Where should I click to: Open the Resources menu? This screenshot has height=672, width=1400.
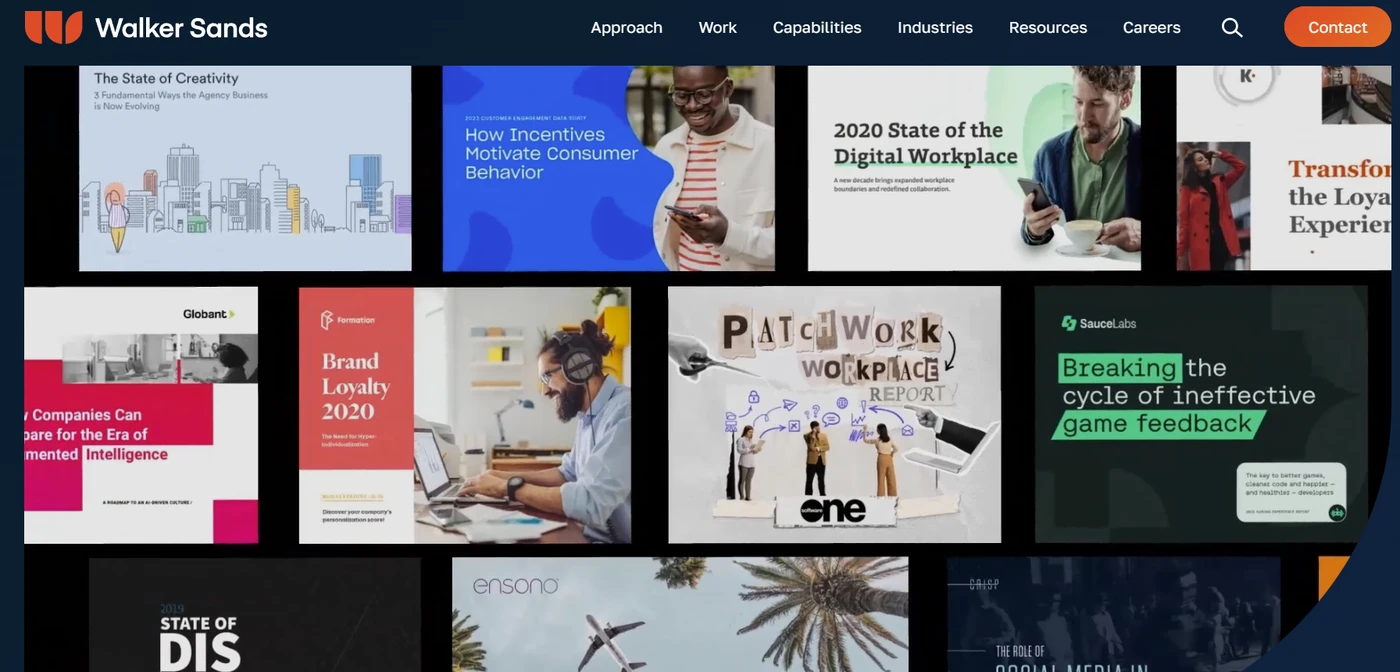(x=1048, y=28)
